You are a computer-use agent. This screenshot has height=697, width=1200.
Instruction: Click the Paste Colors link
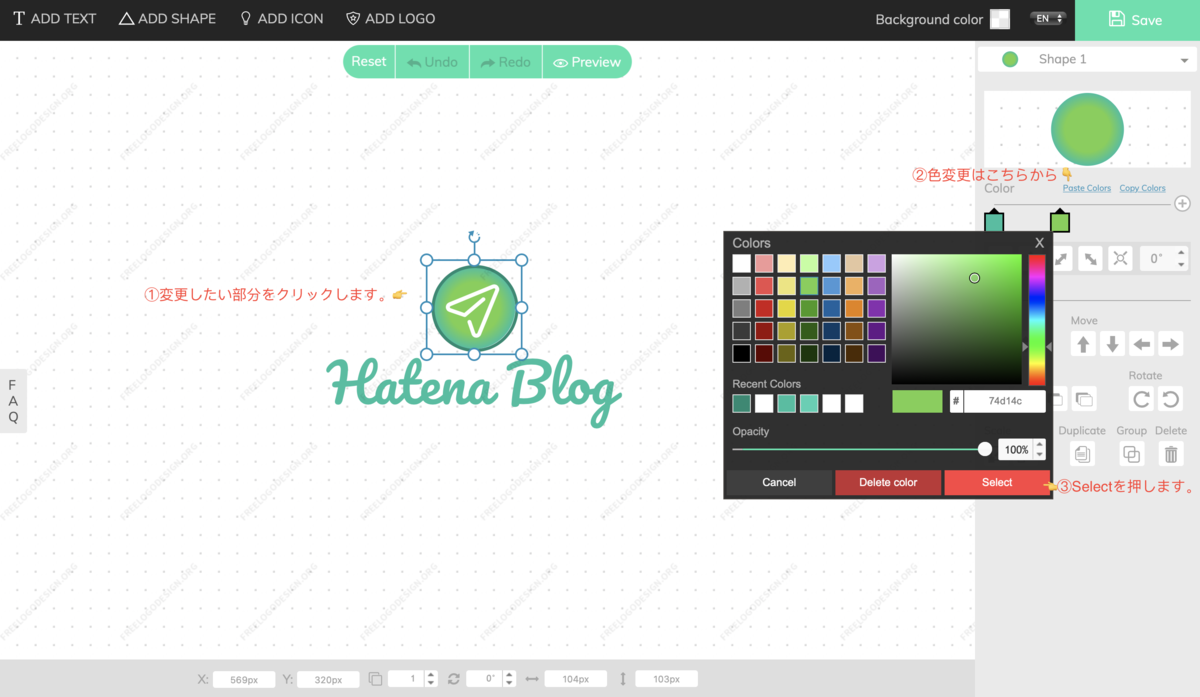point(1087,188)
